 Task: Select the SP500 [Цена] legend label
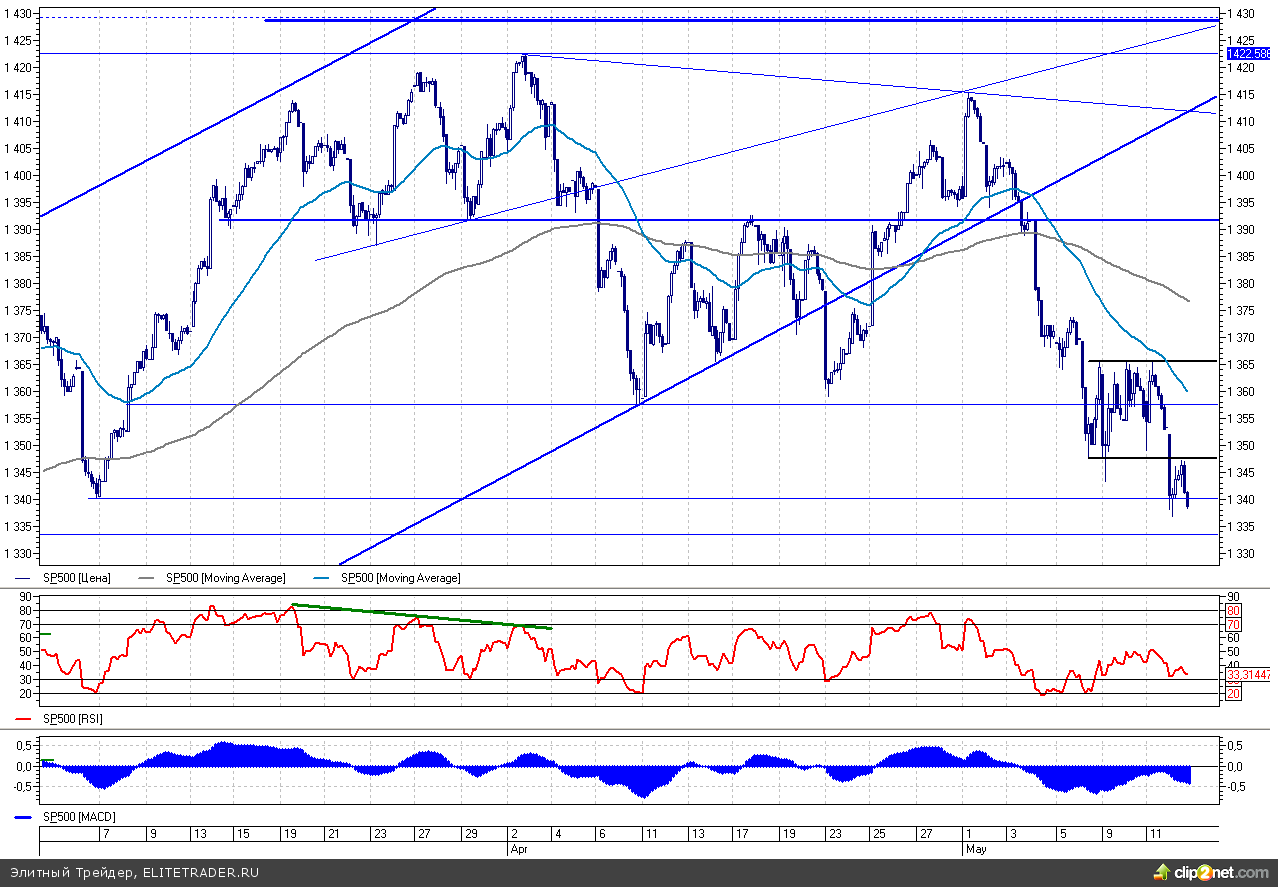point(77,578)
